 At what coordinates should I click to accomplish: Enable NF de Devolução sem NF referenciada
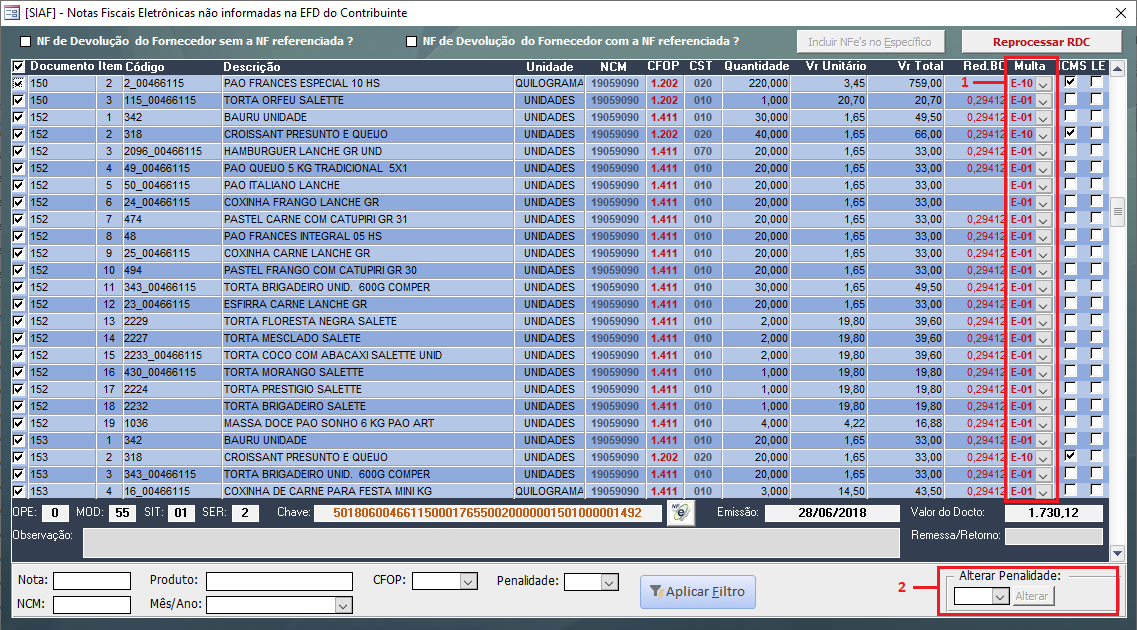tap(26, 42)
